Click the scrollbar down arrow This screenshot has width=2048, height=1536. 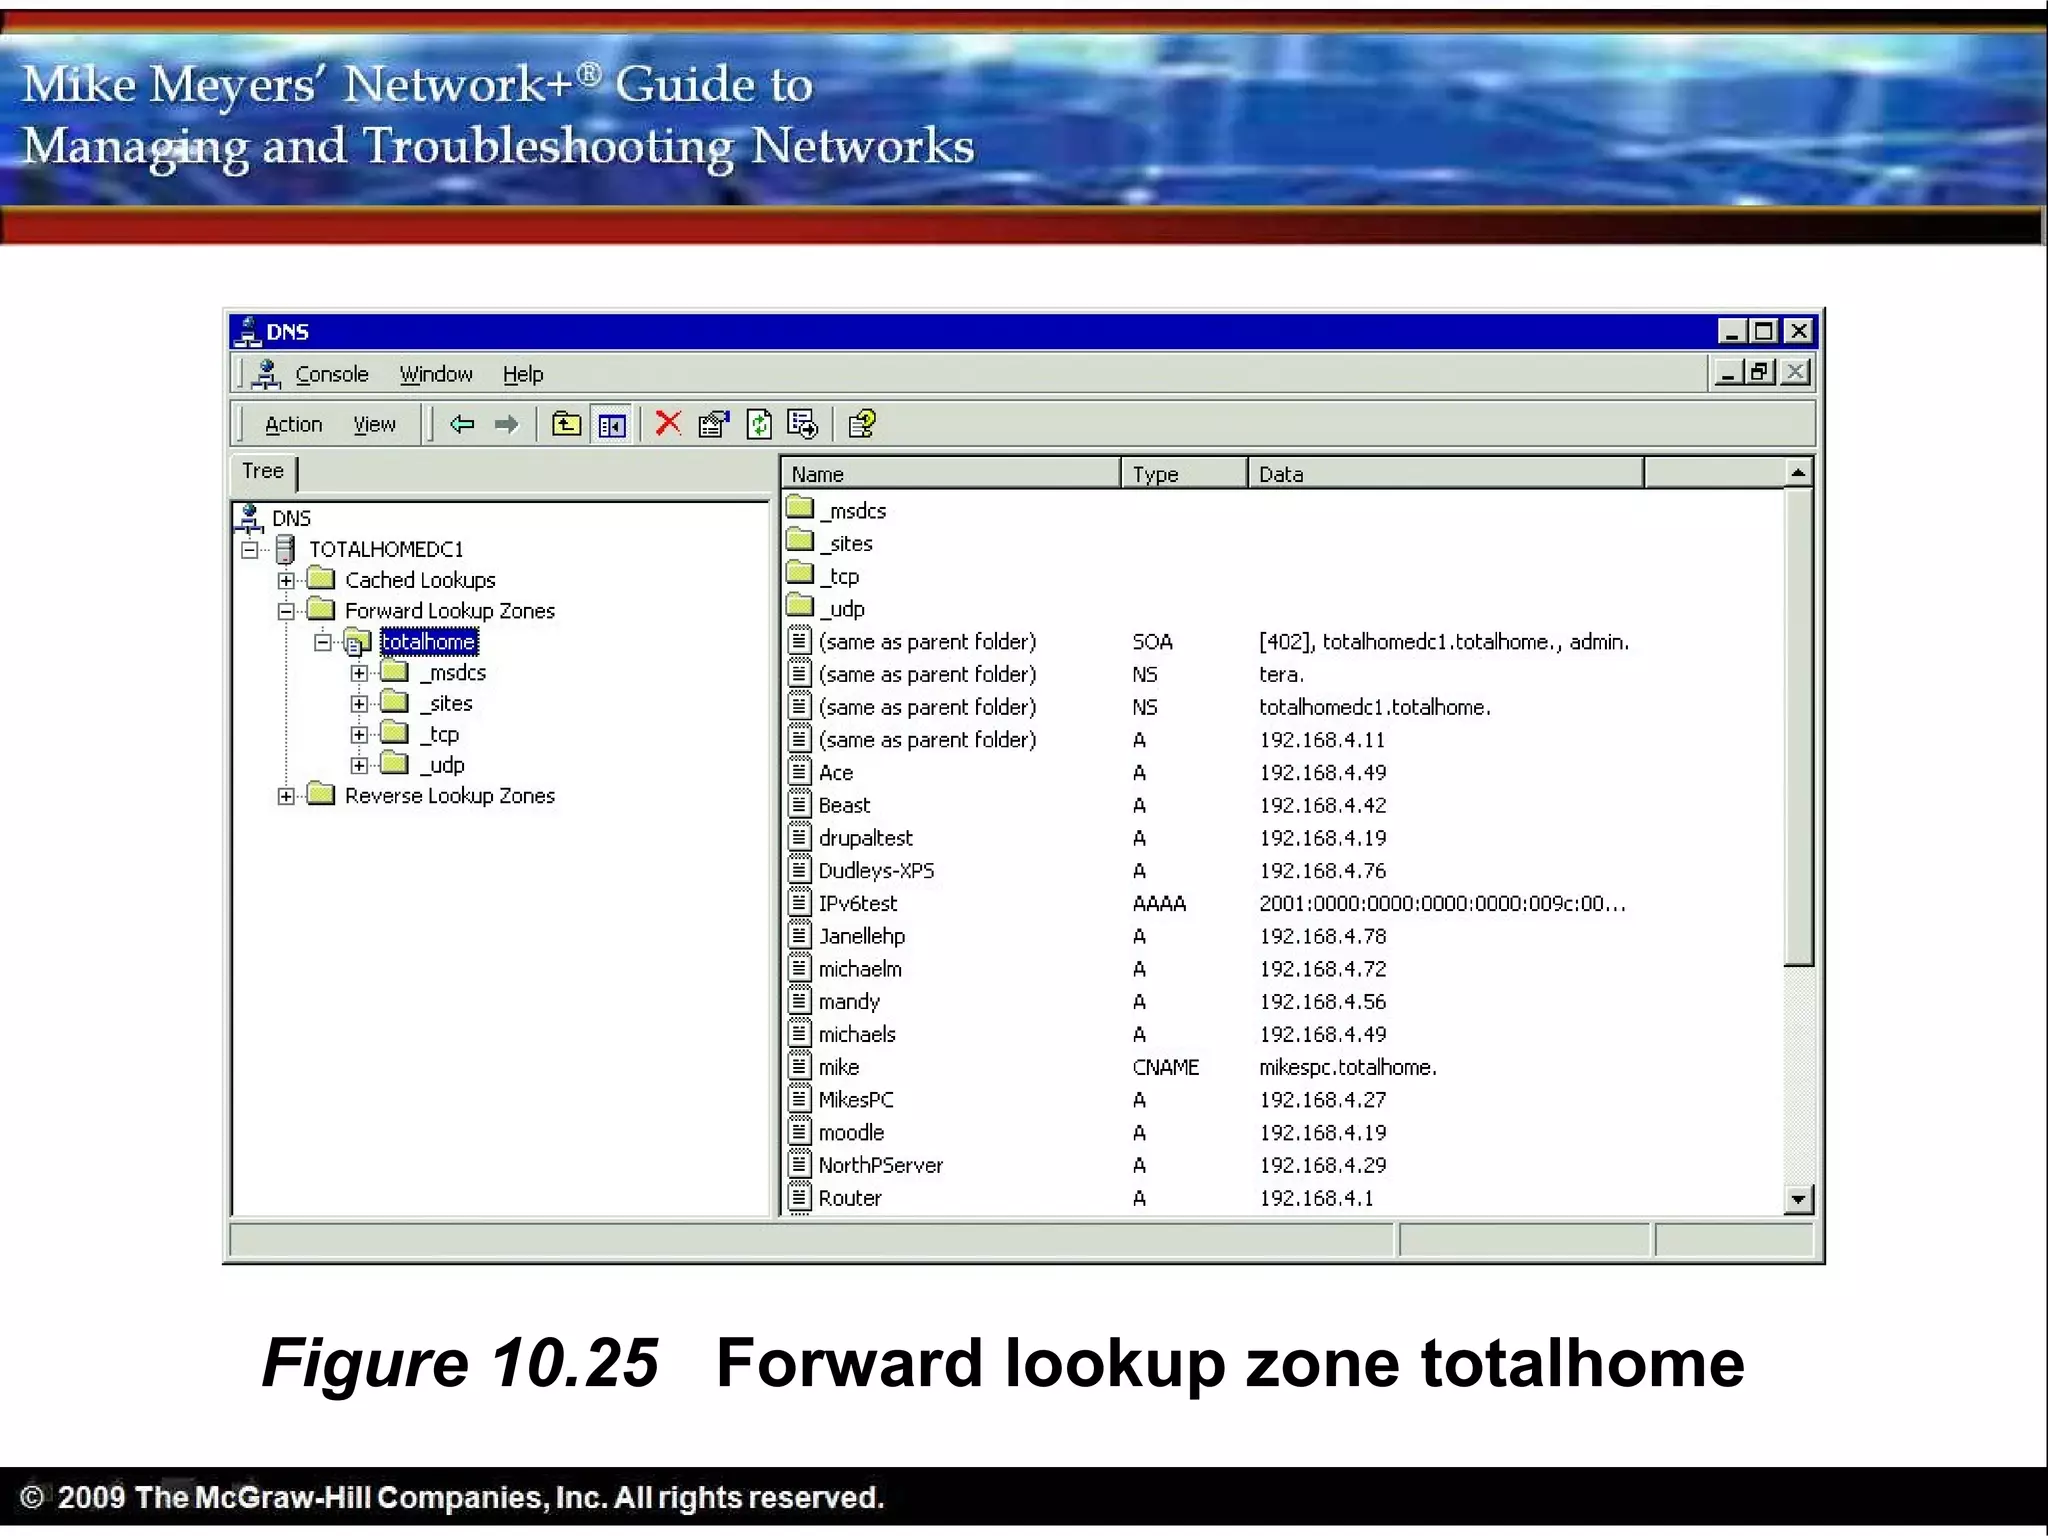click(1798, 1199)
